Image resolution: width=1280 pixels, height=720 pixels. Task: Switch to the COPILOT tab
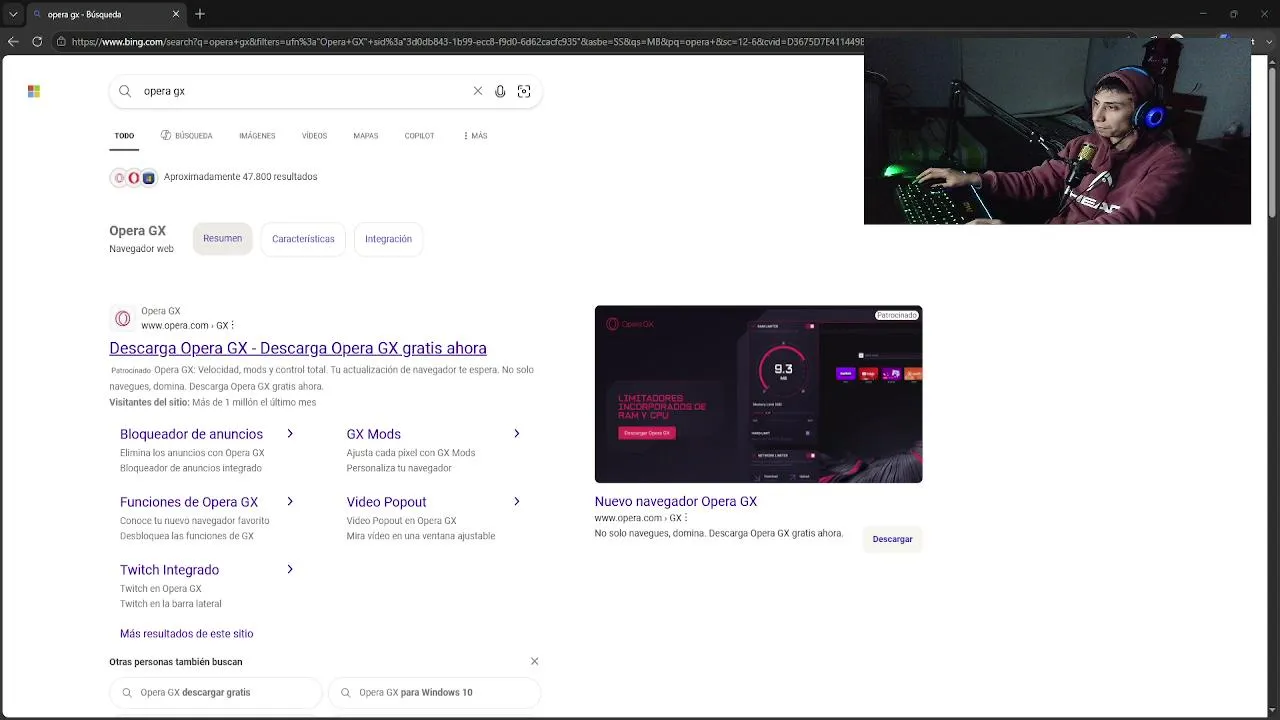click(x=419, y=136)
